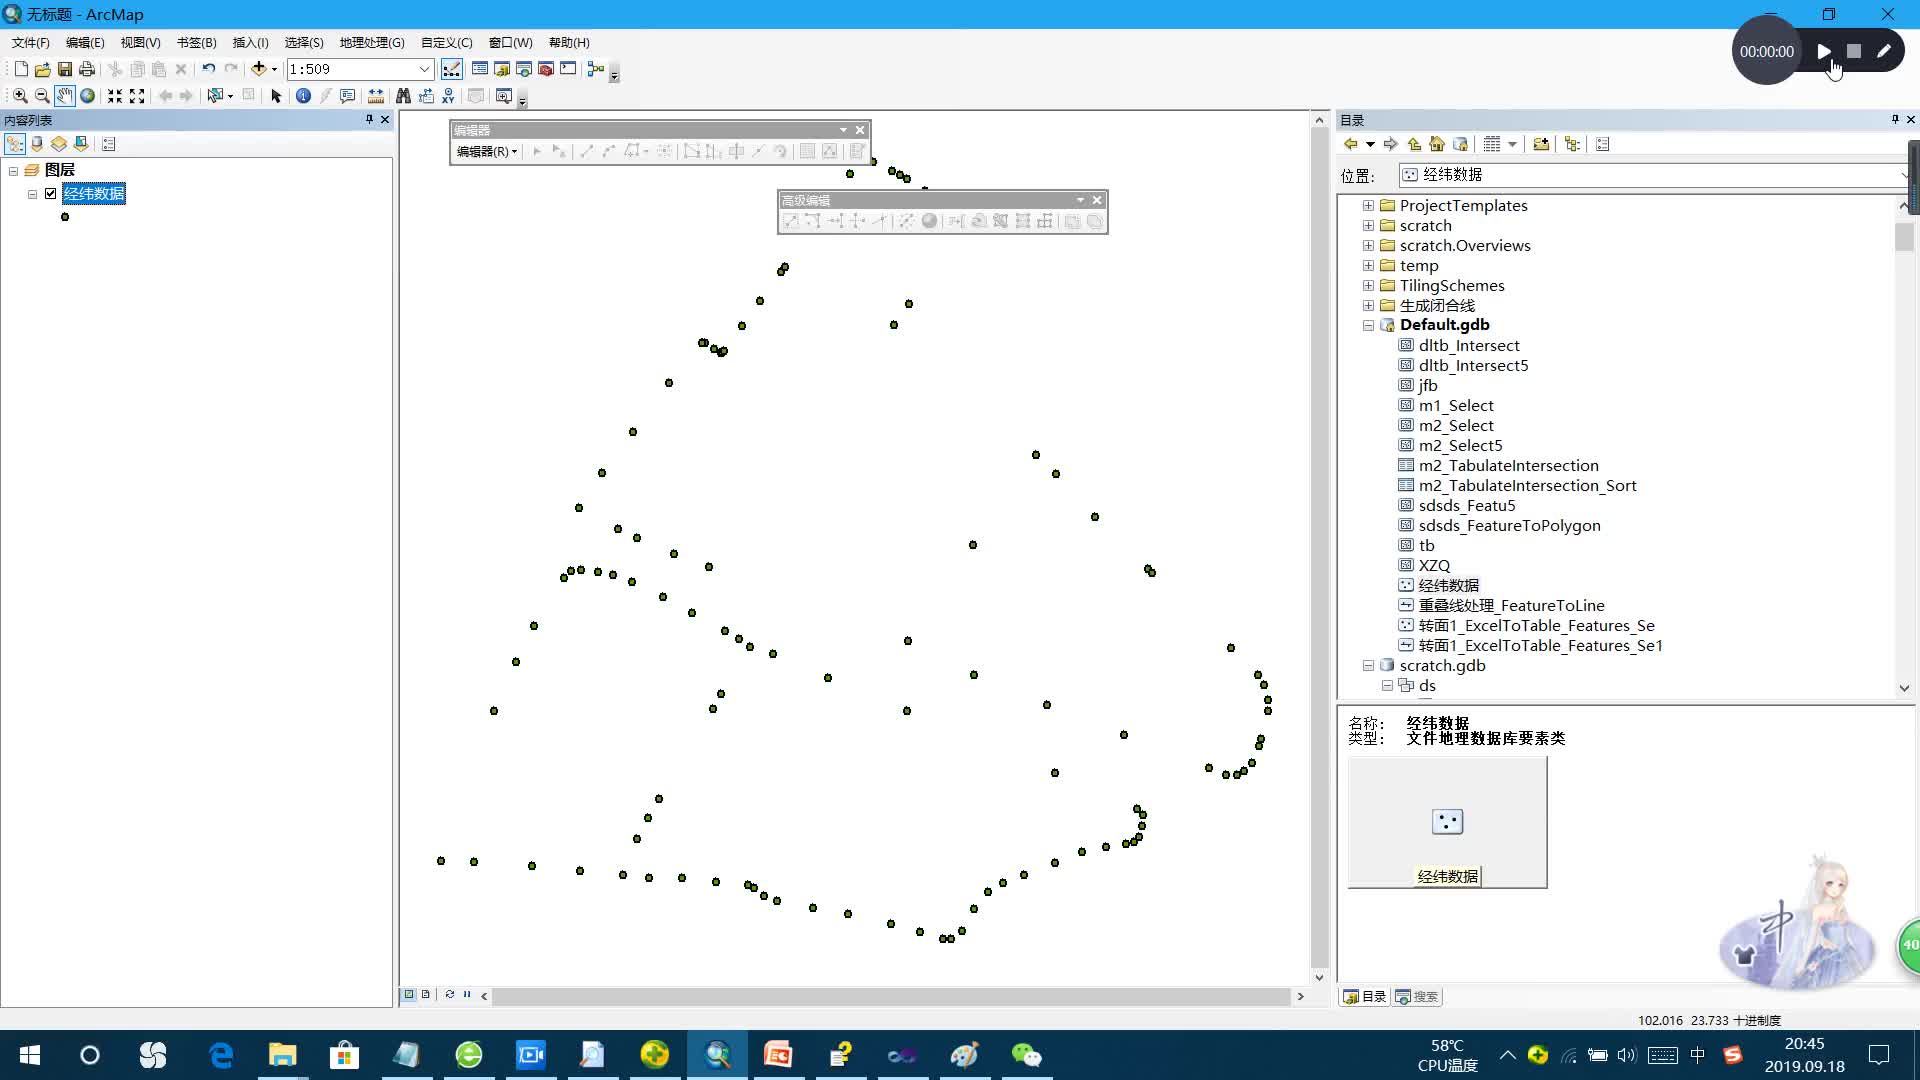
Task: Open the map scale dropdown
Action: tap(424, 69)
